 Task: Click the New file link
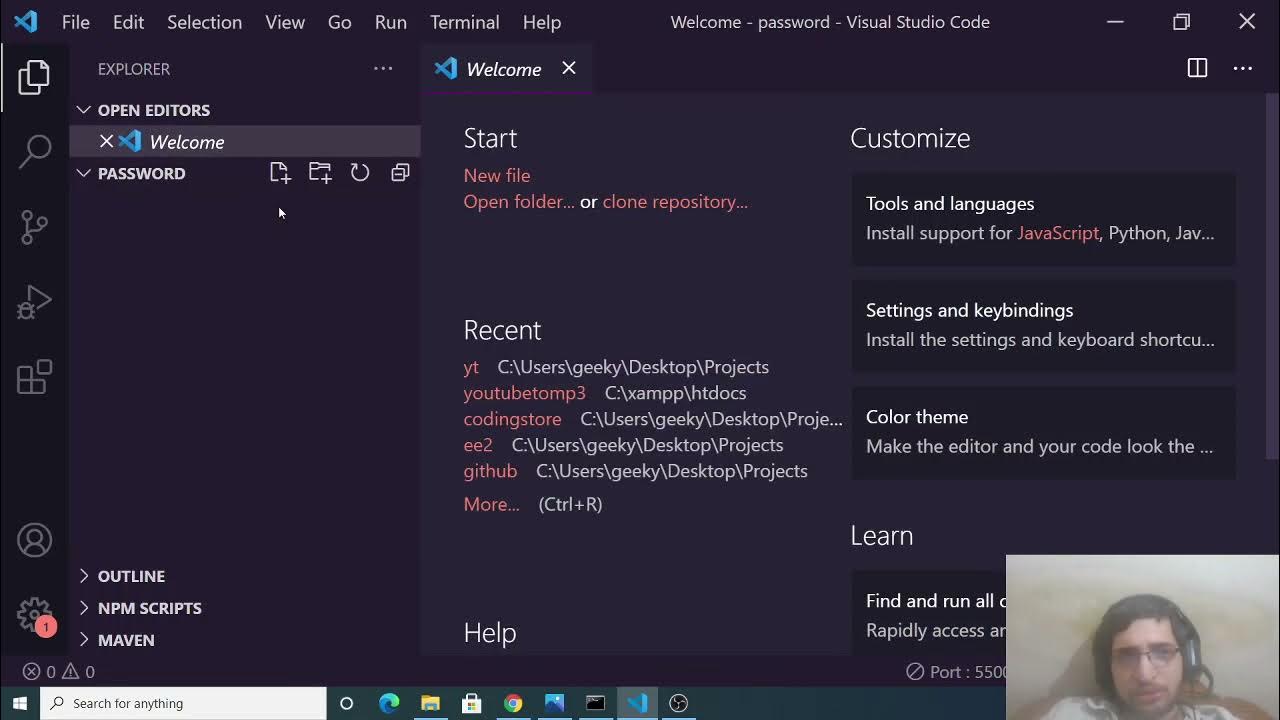497,175
